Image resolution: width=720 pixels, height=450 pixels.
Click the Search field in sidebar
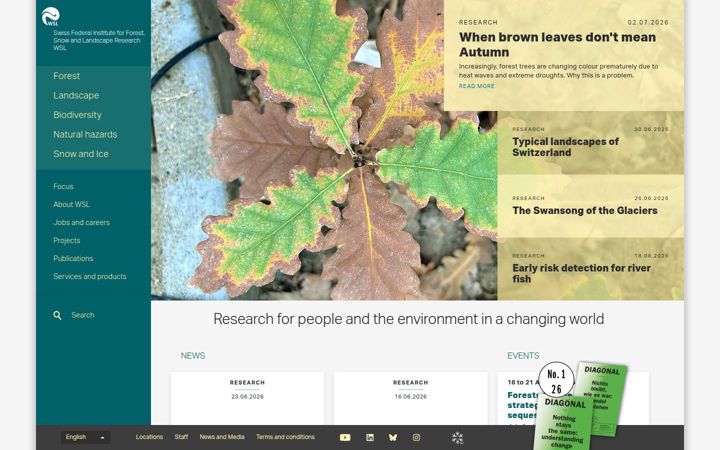click(83, 315)
